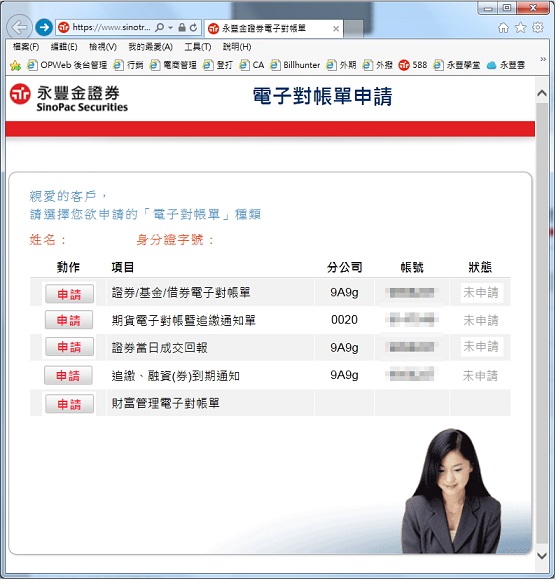The height and width of the screenshot is (580, 556).
Task: Maximize the browser window
Action: 507,8
